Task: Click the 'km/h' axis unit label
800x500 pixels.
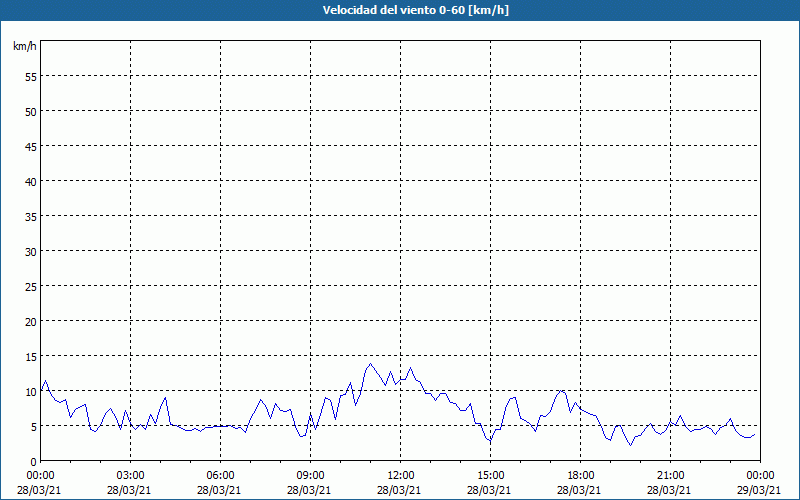Action: [x=24, y=46]
